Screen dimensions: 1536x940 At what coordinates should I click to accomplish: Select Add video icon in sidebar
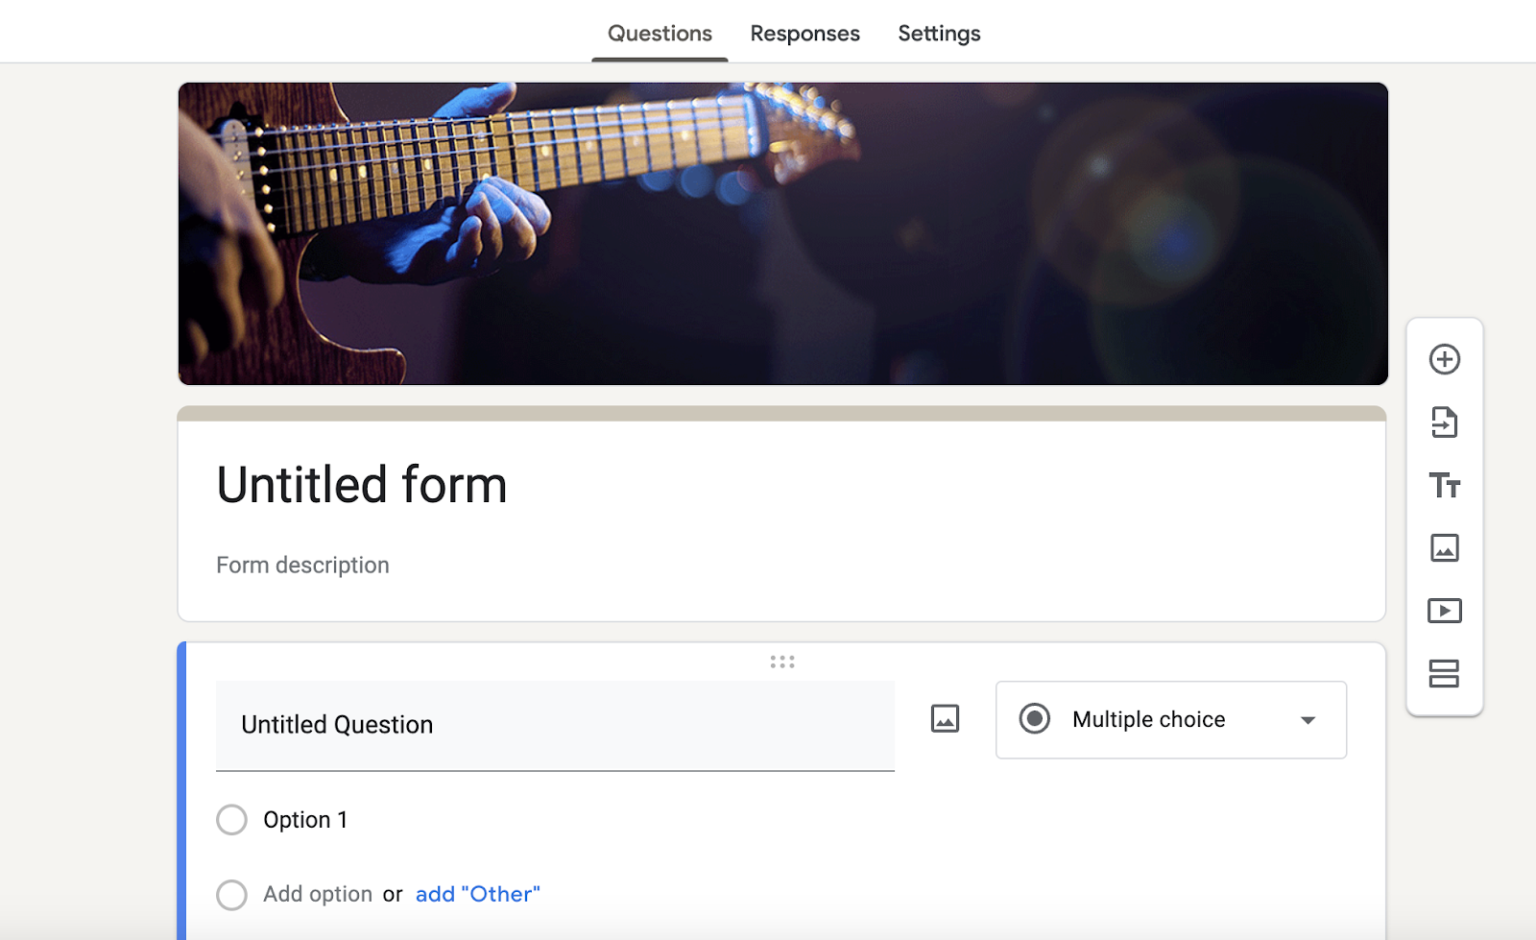tap(1444, 611)
